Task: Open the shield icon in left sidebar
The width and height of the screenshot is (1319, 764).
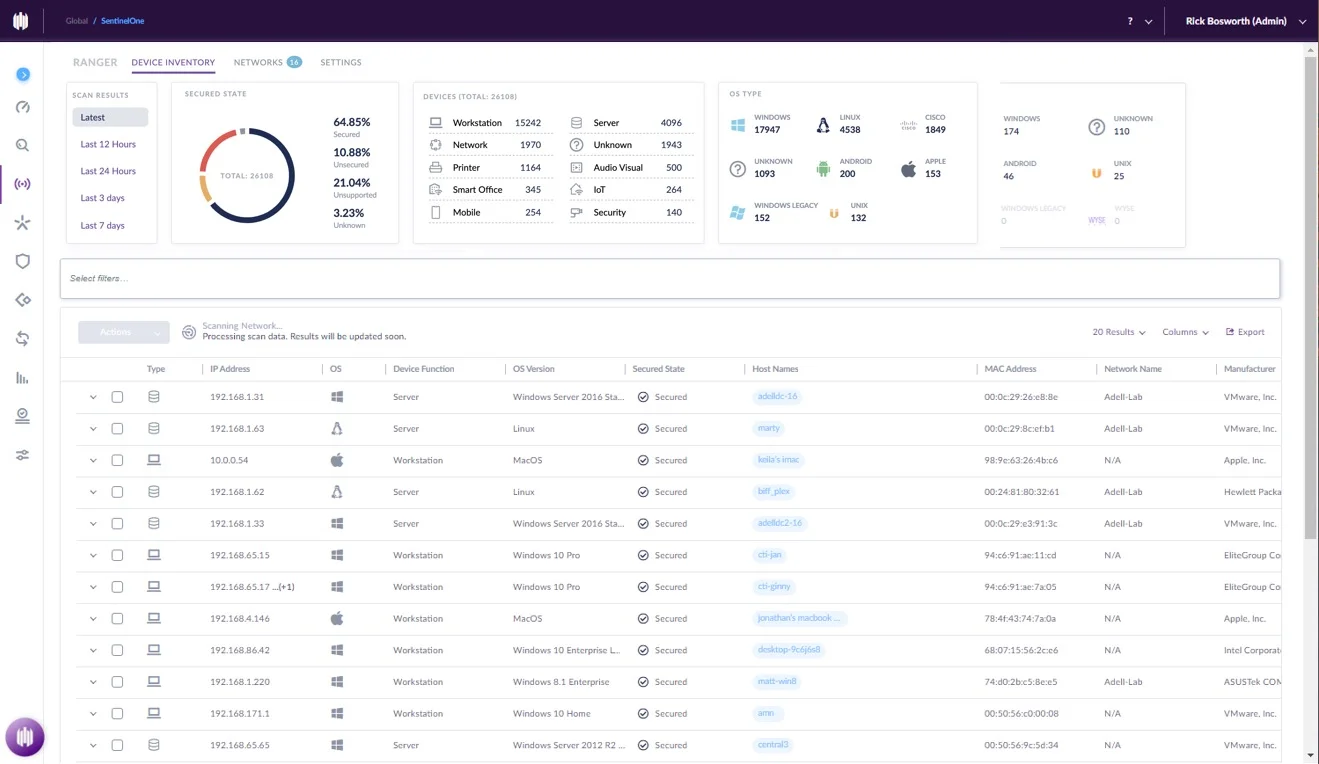Action: [22, 261]
